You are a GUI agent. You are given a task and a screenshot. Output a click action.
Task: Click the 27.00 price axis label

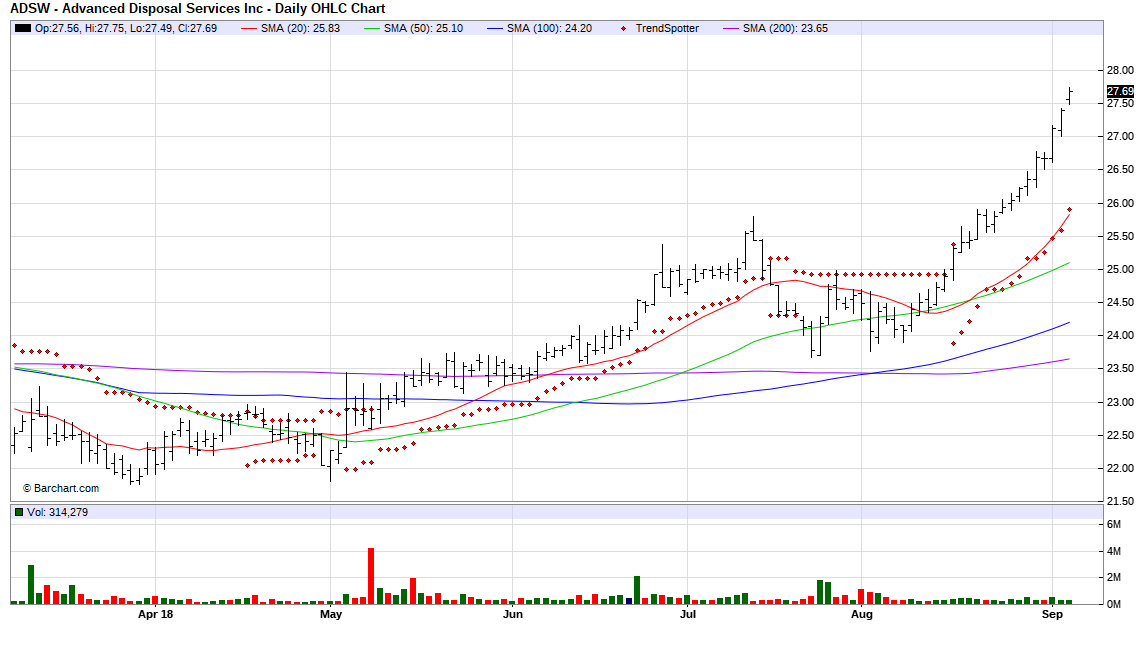pyautogui.click(x=1120, y=137)
